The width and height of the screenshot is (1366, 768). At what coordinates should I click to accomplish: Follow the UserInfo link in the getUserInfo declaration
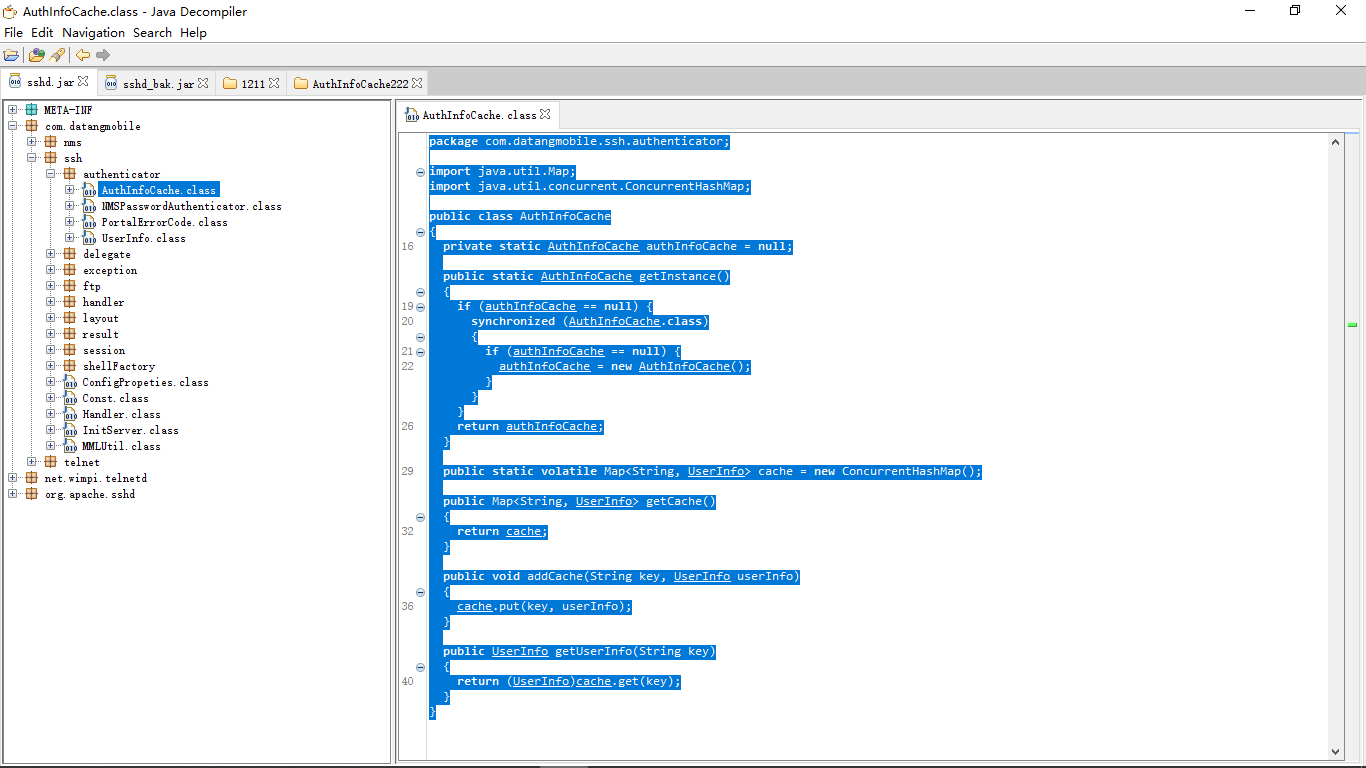point(520,651)
